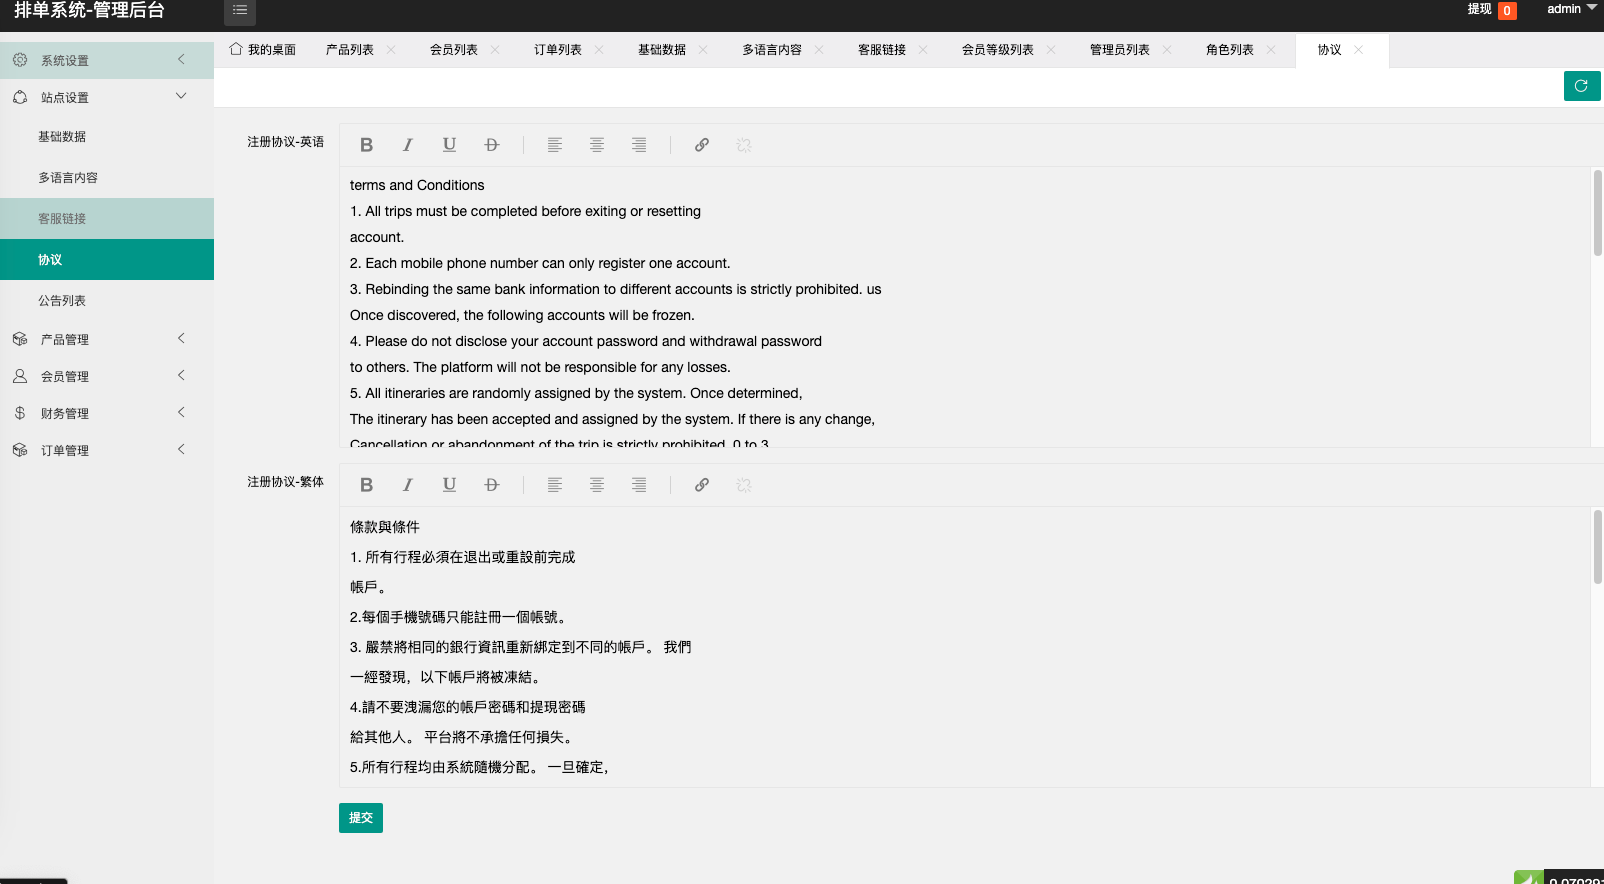Image resolution: width=1604 pixels, height=884 pixels.
Task: Click italic icon in English agreement toolbar
Action: tap(408, 145)
